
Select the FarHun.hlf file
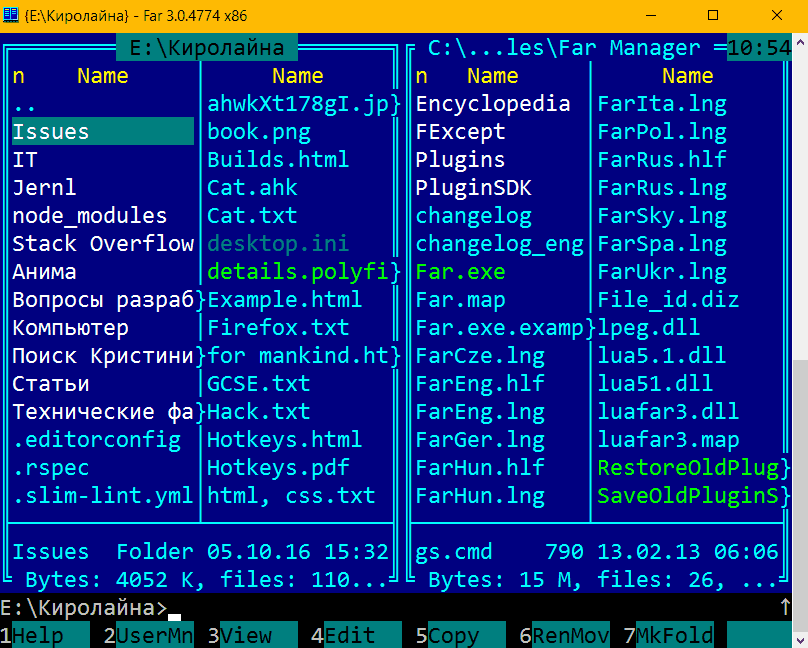480,468
